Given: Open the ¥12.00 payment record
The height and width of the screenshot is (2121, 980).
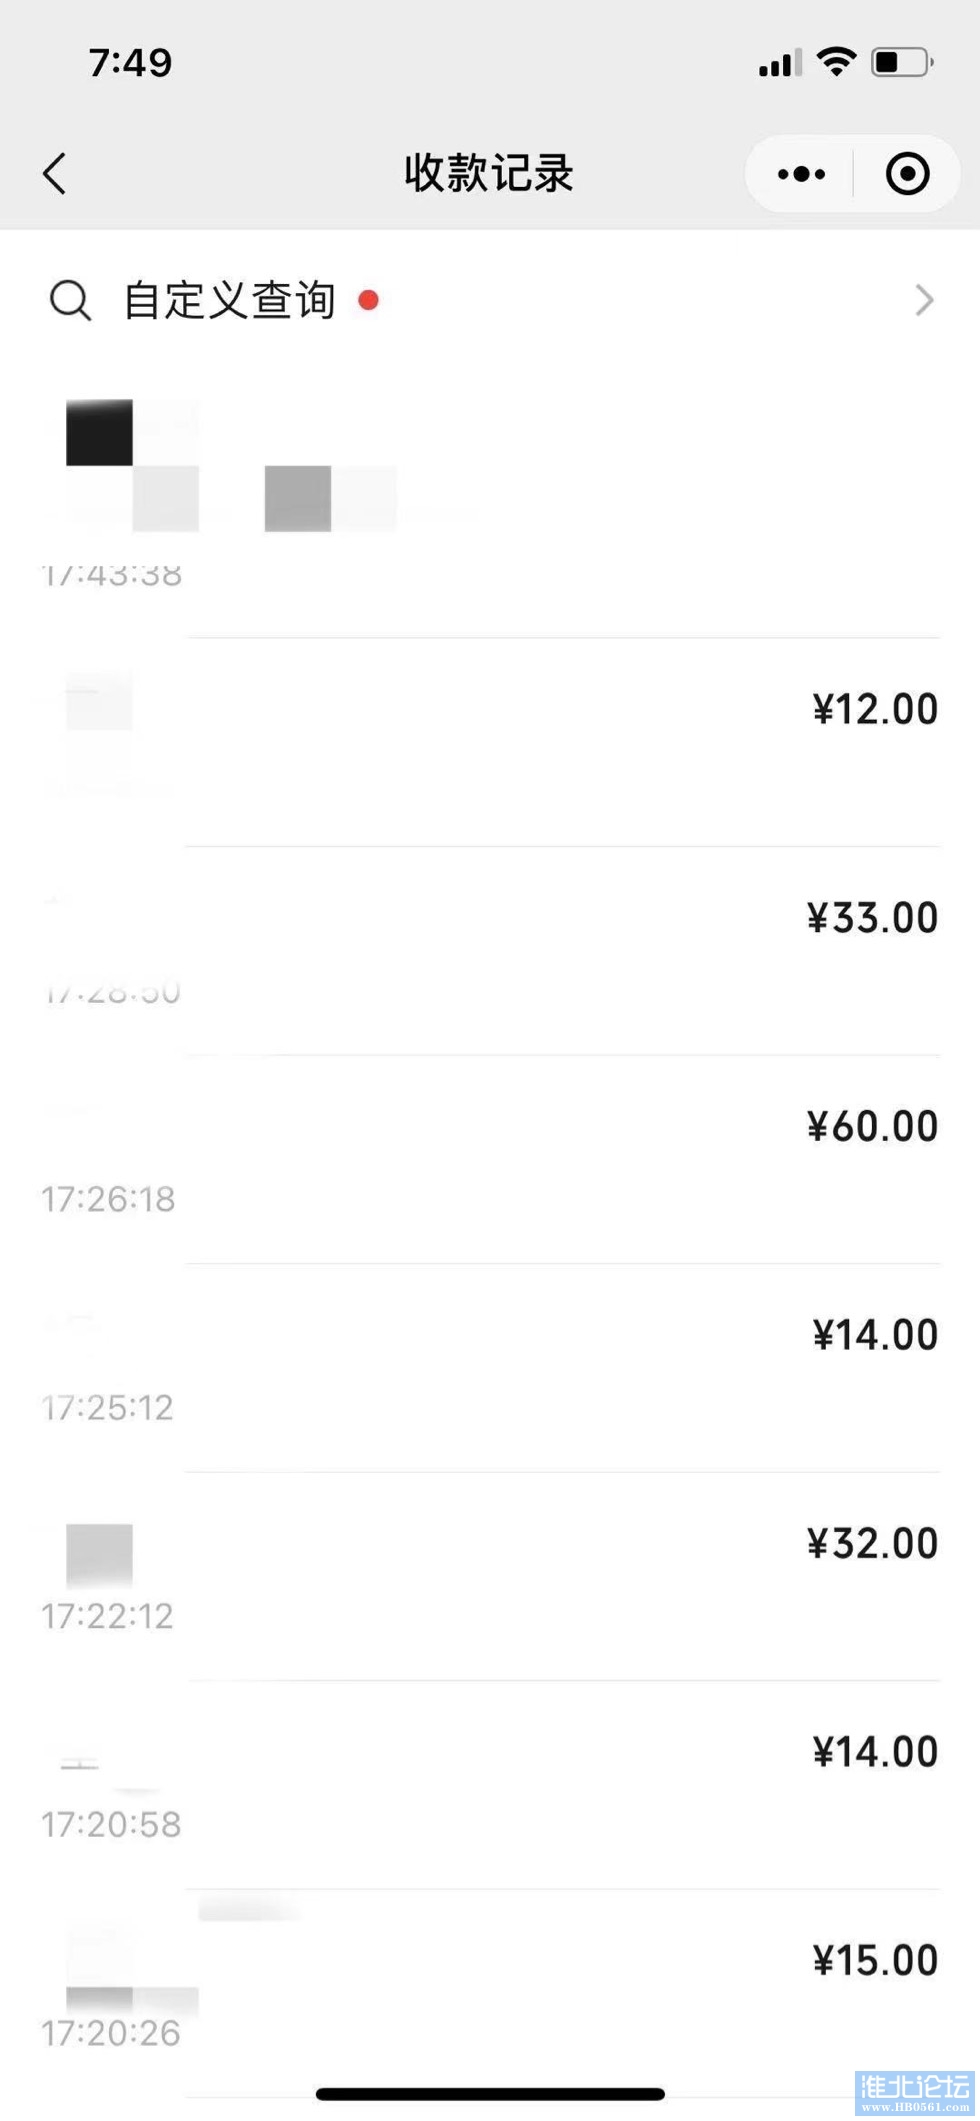Looking at the screenshot, I should (x=490, y=742).
